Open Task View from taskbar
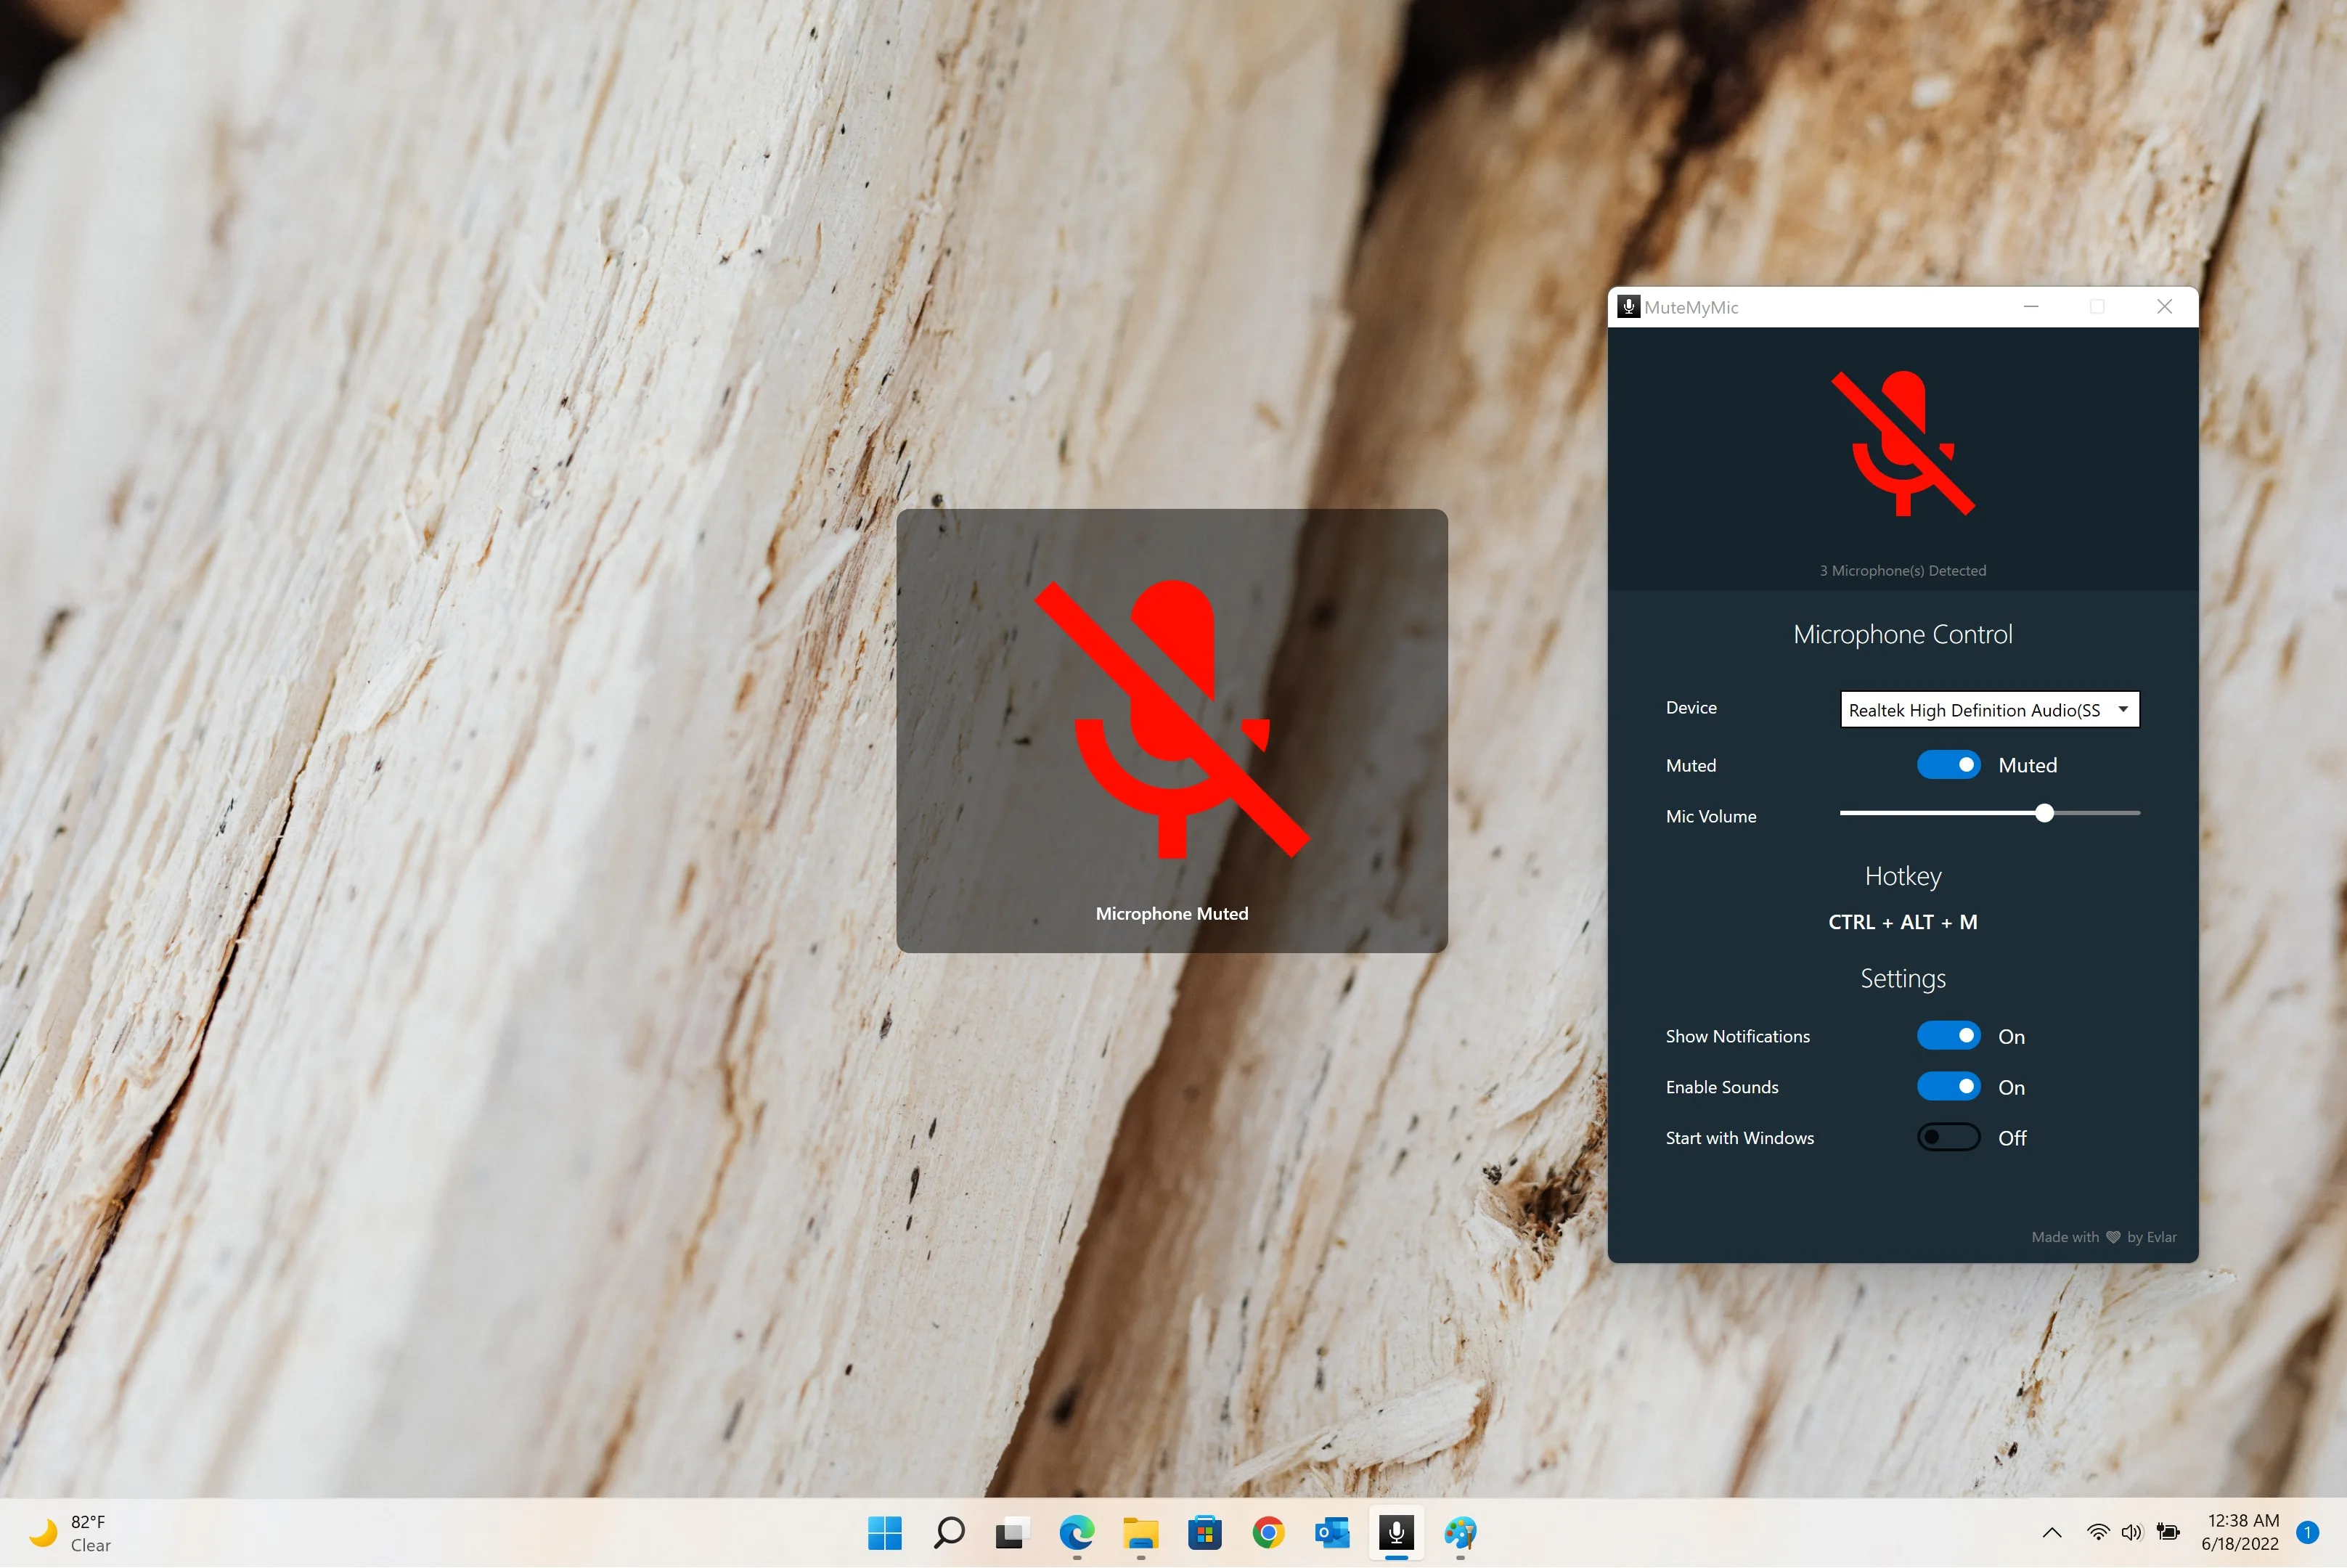Viewport: 2347px width, 1568px height. 1012,1532
